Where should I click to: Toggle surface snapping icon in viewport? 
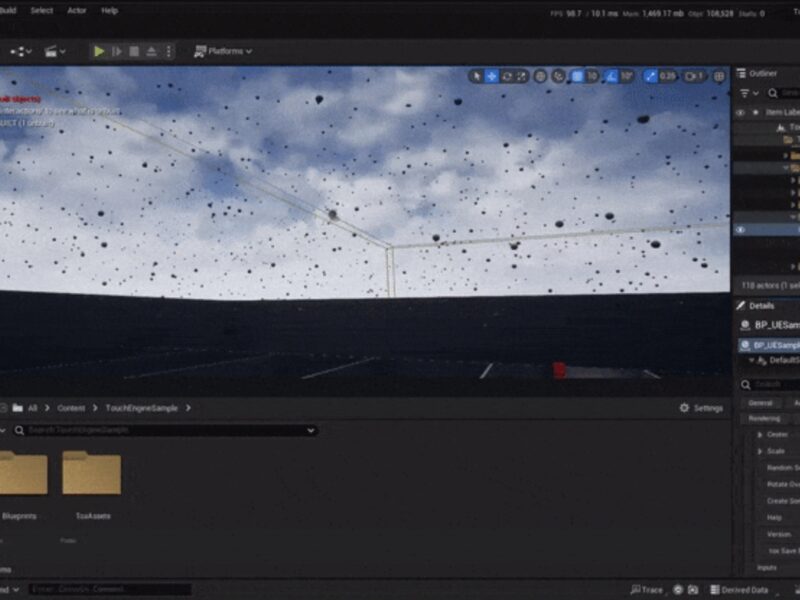pyautogui.click(x=559, y=77)
